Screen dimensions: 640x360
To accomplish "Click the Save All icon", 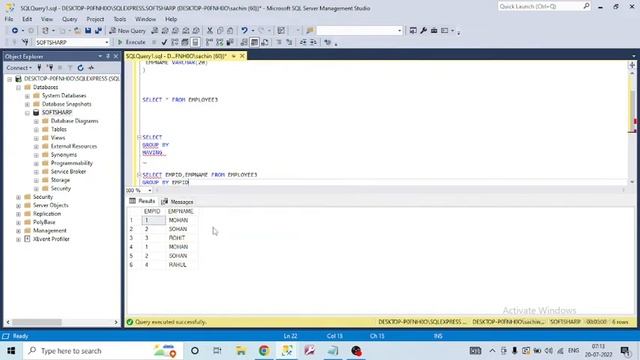I will tap(98, 31).
